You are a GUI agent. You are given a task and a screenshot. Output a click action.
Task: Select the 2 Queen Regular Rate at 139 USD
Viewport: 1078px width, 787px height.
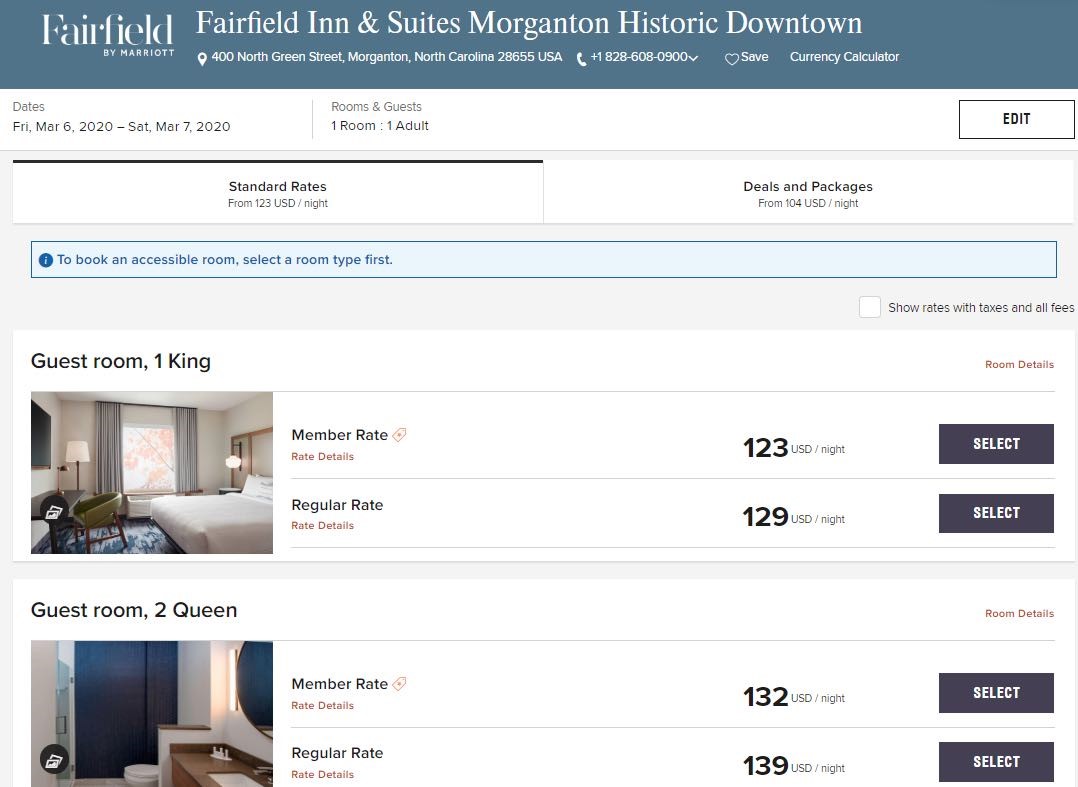point(996,762)
